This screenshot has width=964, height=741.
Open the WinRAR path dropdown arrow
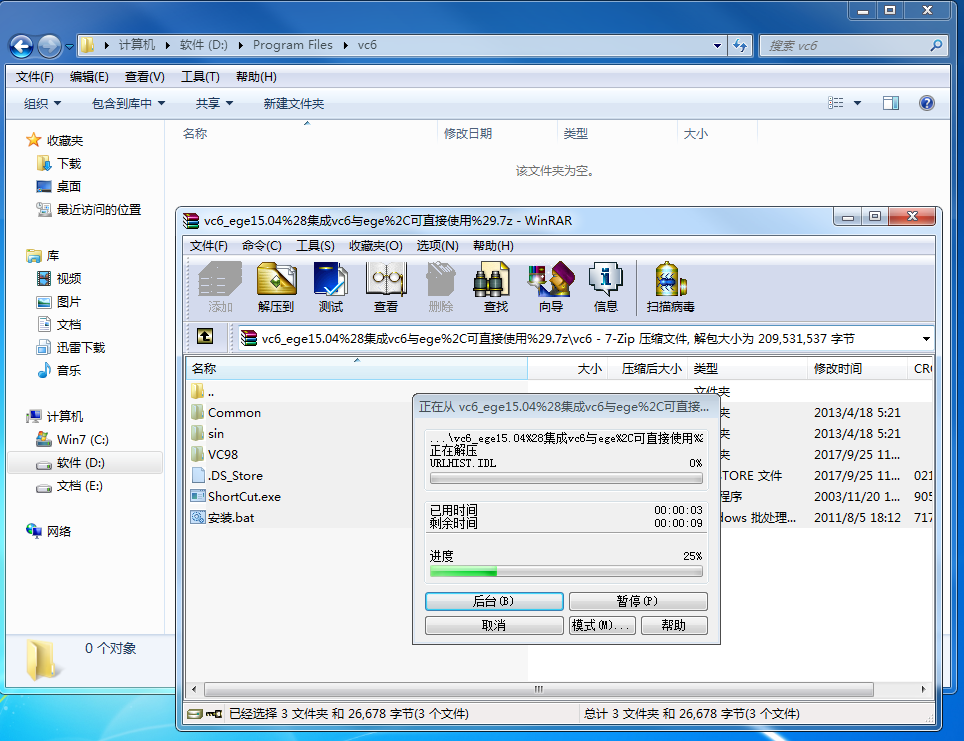coord(926,339)
